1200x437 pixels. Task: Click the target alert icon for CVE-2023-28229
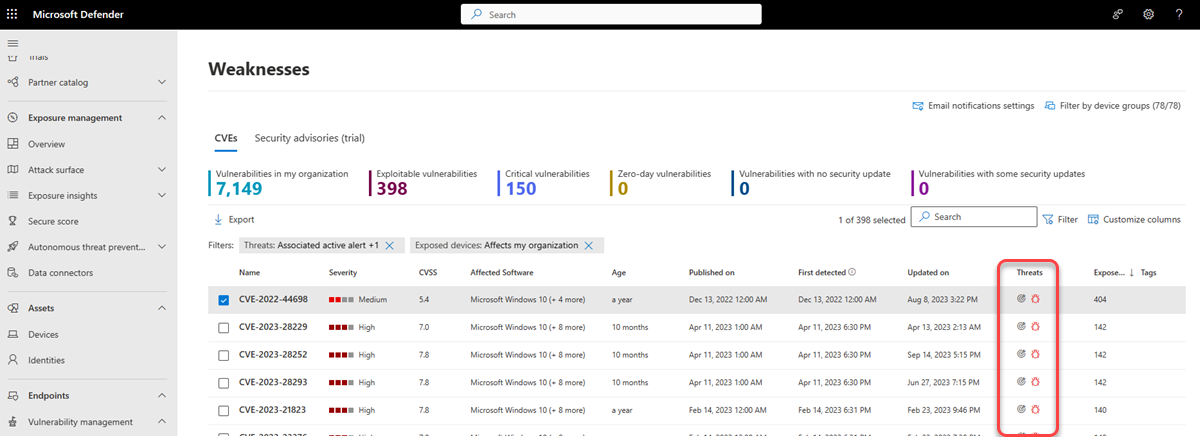1021,326
